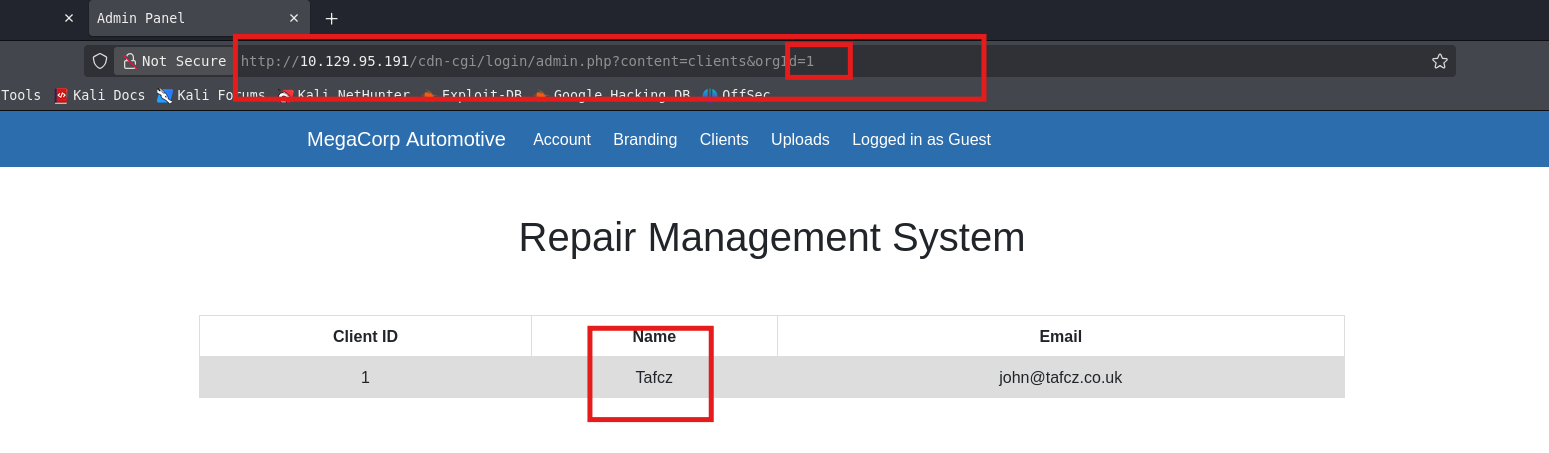The height and width of the screenshot is (453, 1549).
Task: Open the Kali Docs bookmark
Action: tap(100, 95)
